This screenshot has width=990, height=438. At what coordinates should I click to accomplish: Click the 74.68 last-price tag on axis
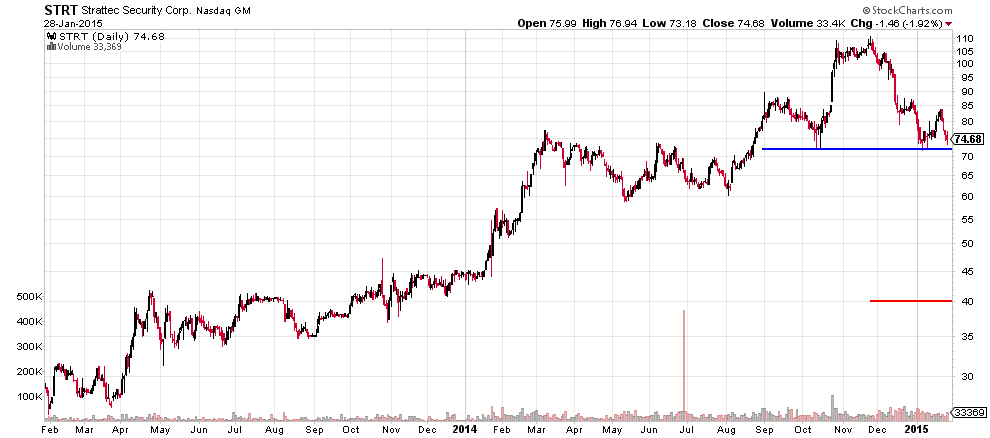pos(969,139)
